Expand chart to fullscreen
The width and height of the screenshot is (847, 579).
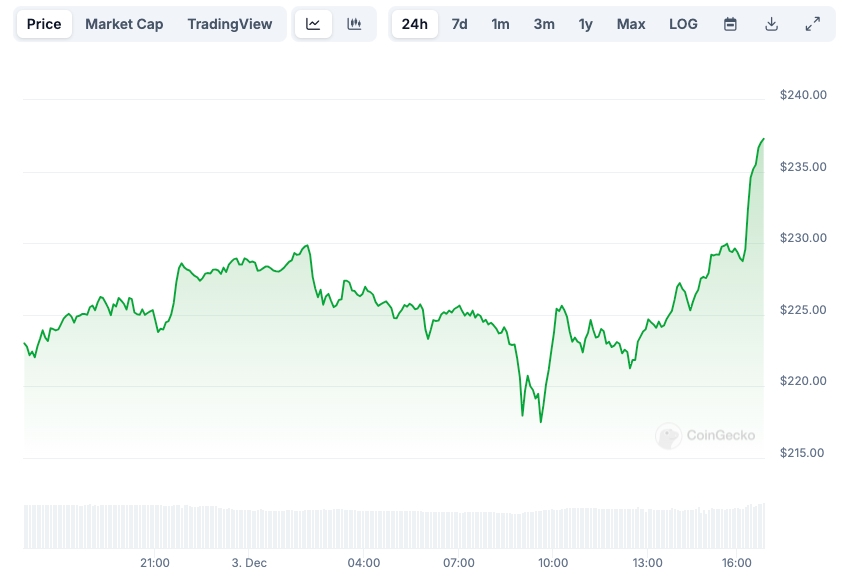coord(812,24)
